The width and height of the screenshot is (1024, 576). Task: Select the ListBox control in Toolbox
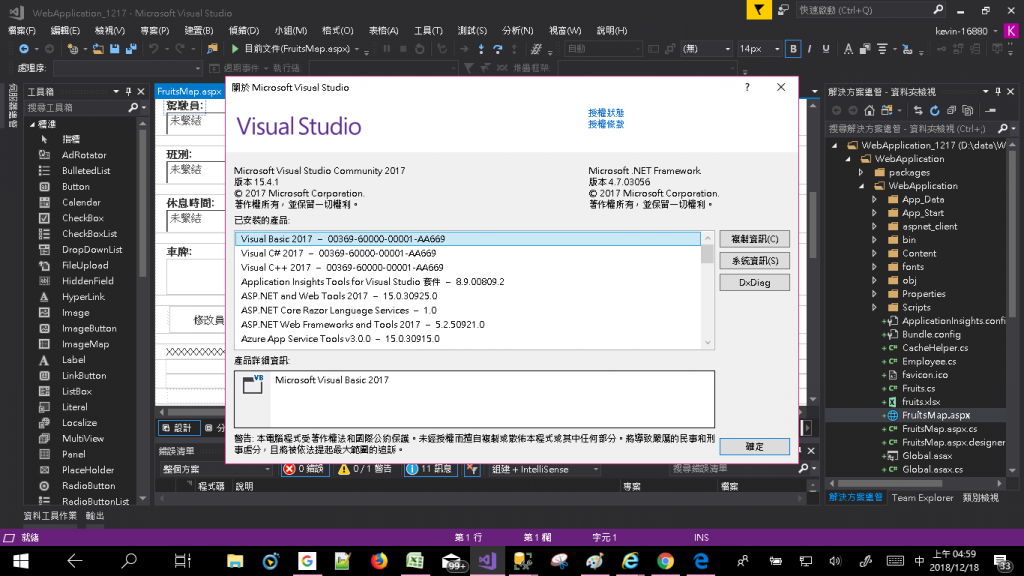coord(76,391)
